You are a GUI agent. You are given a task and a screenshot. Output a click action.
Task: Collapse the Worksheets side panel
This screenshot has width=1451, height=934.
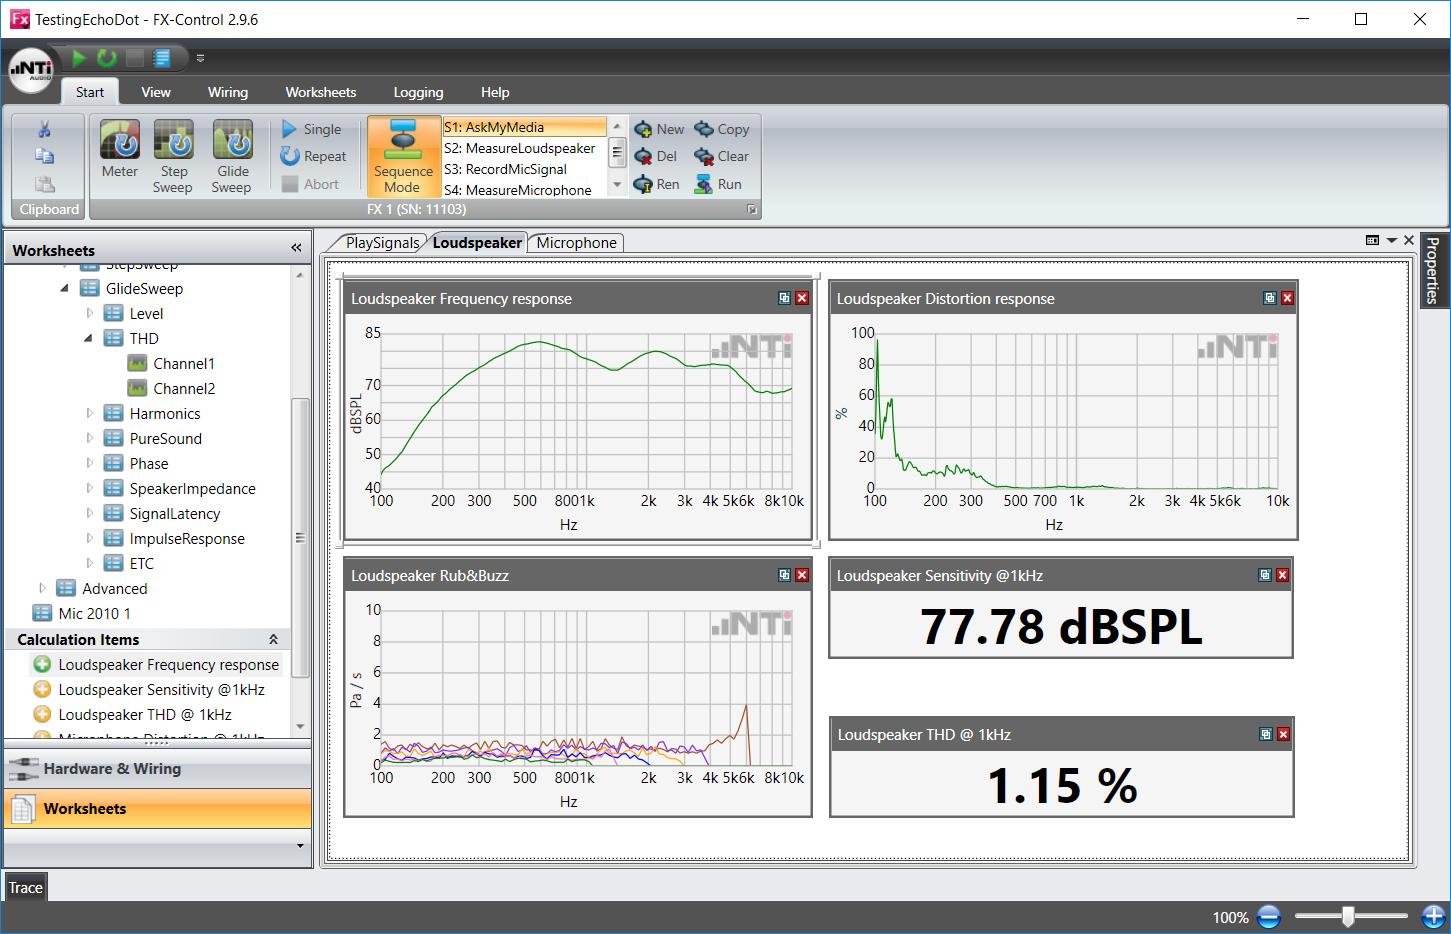[296, 248]
